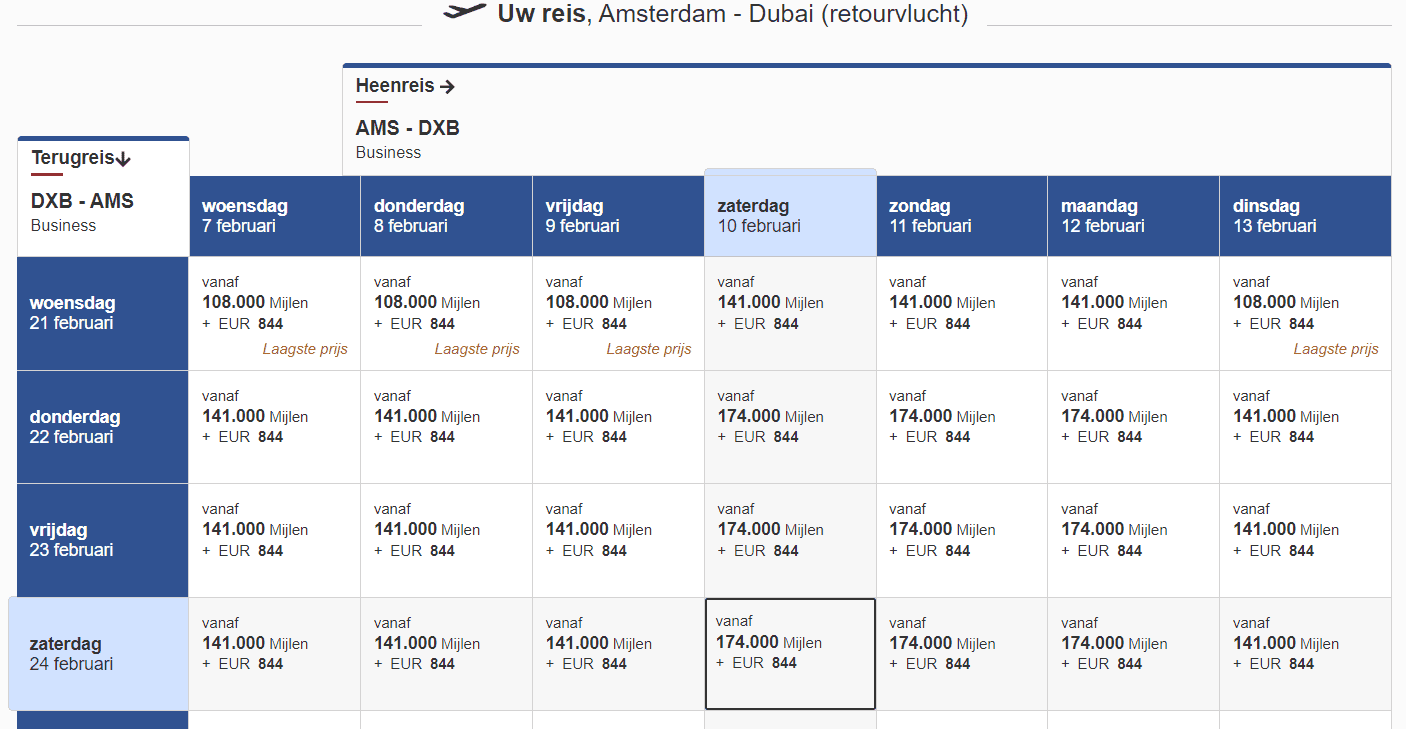Click the Terugreis down arrow icon

pyautogui.click(x=124, y=159)
